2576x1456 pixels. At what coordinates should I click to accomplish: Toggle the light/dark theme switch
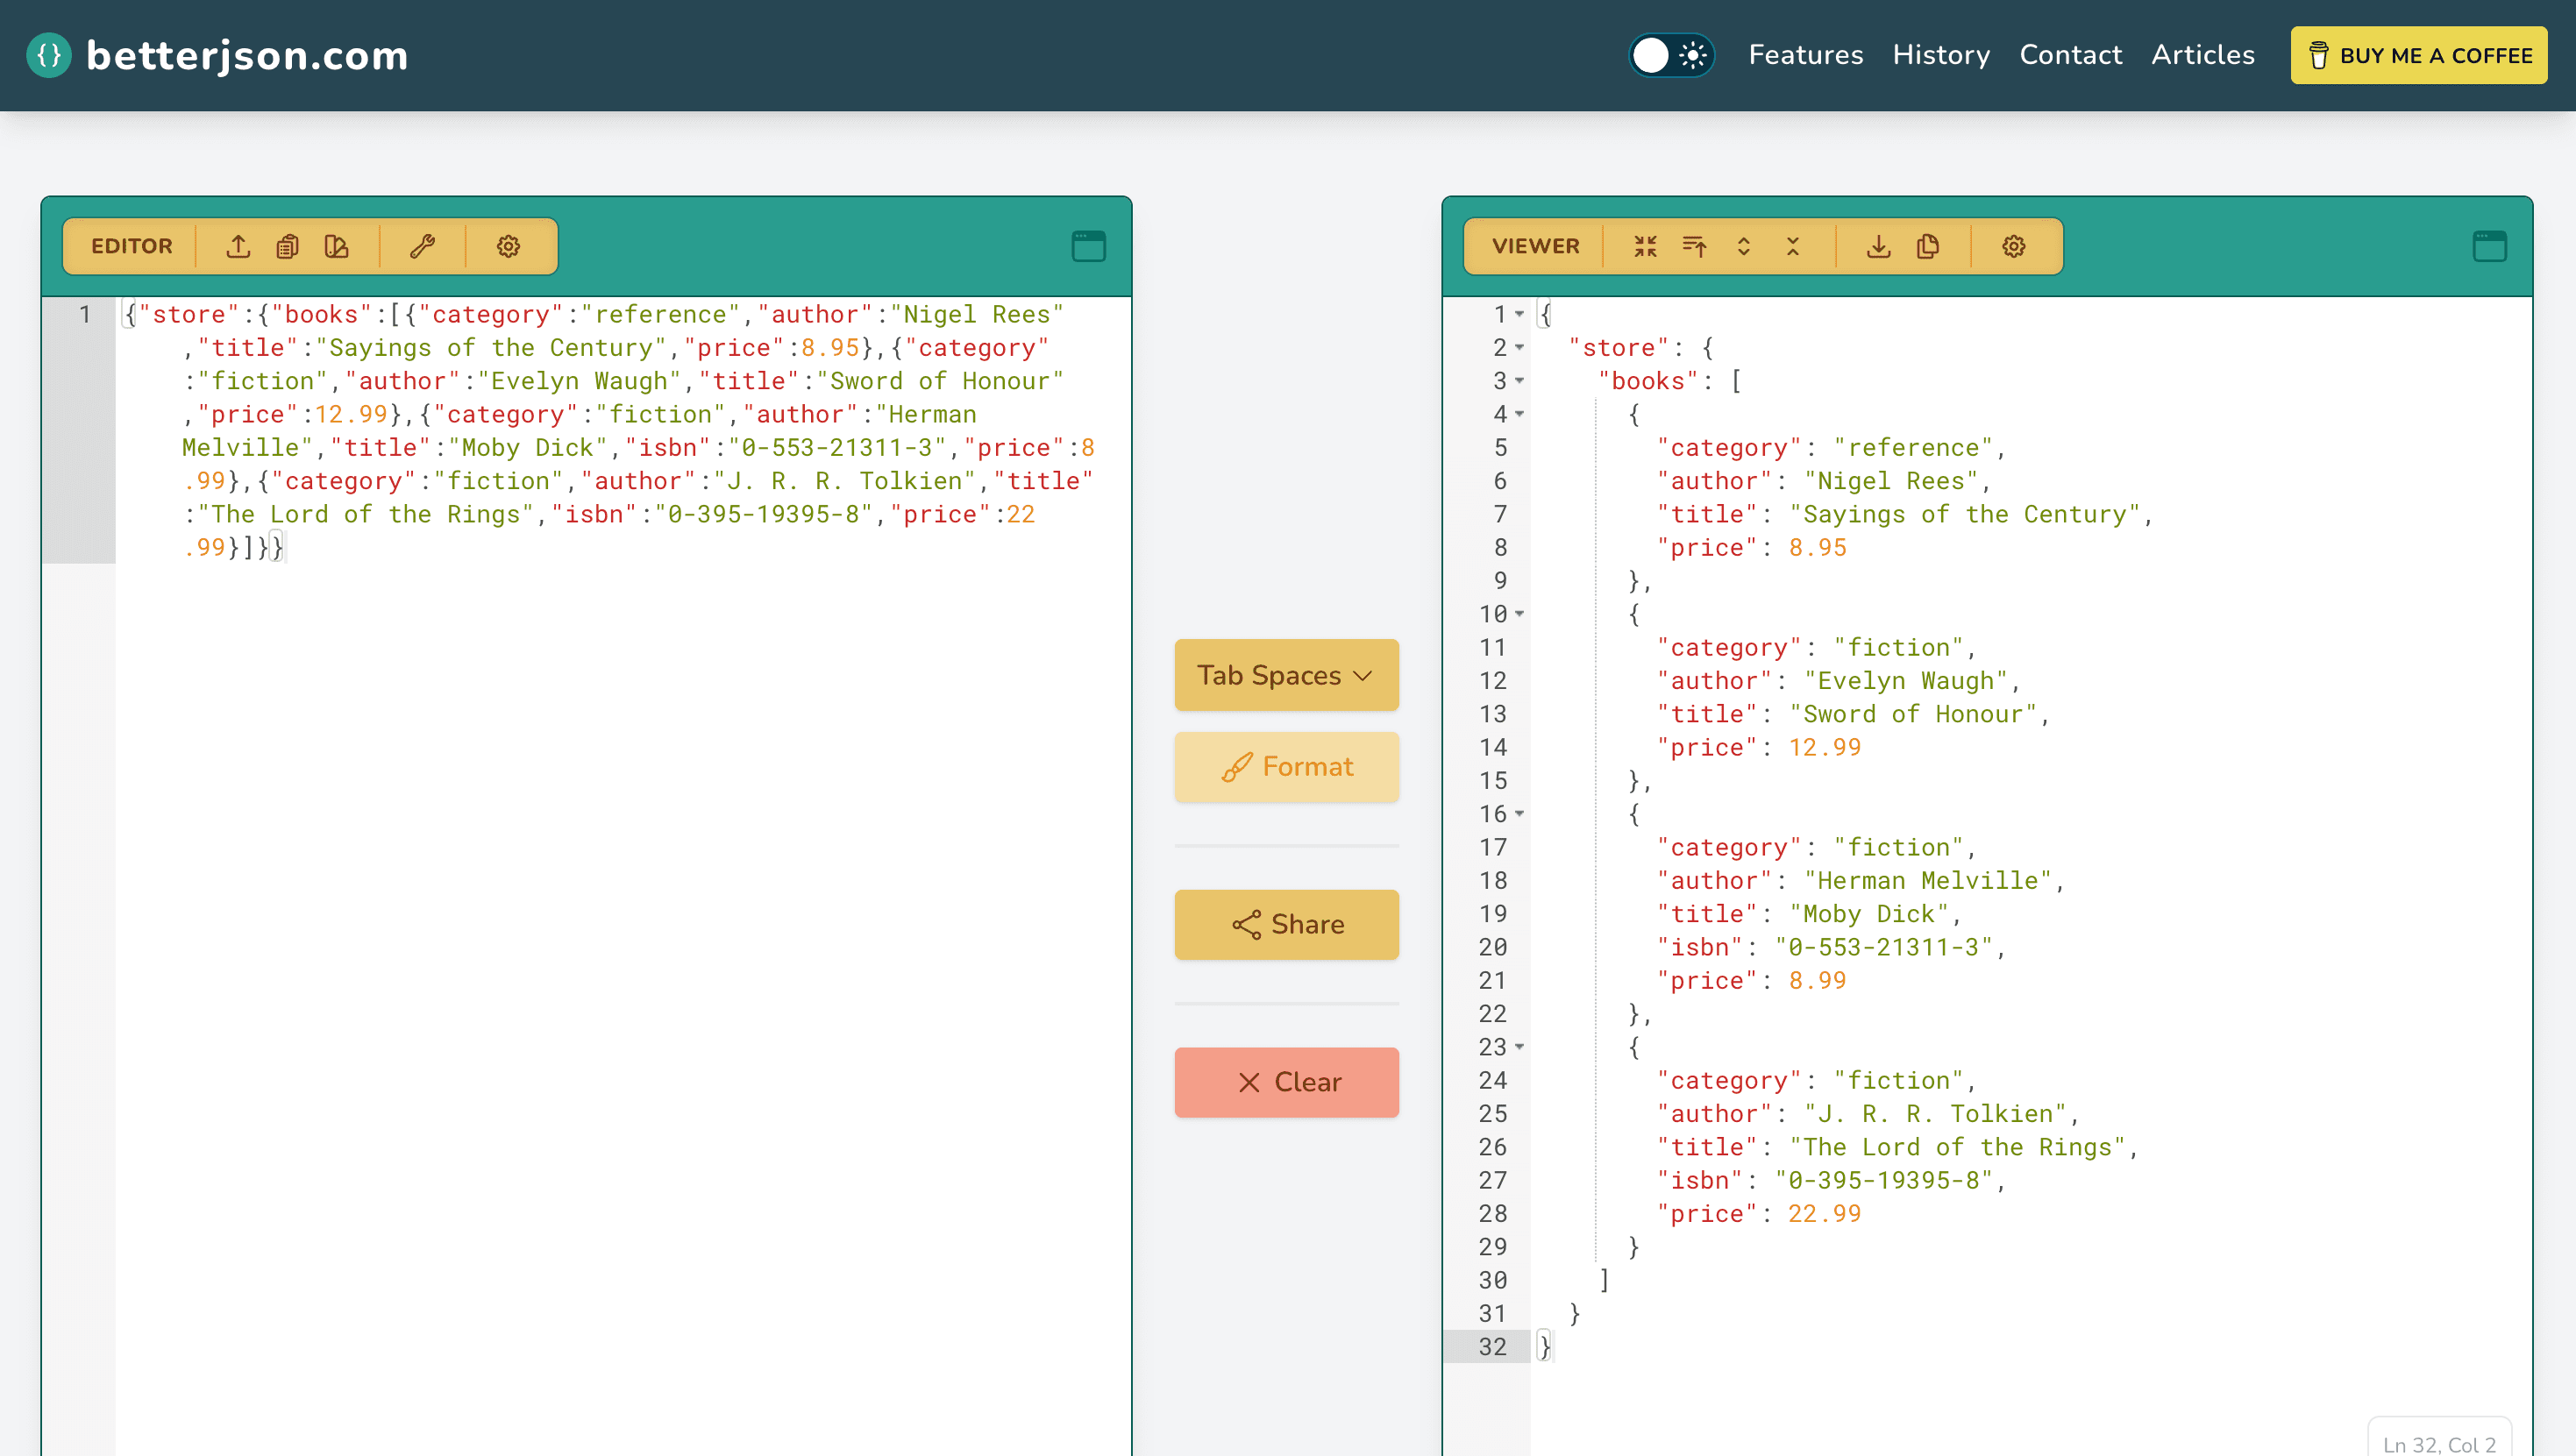tap(1671, 55)
